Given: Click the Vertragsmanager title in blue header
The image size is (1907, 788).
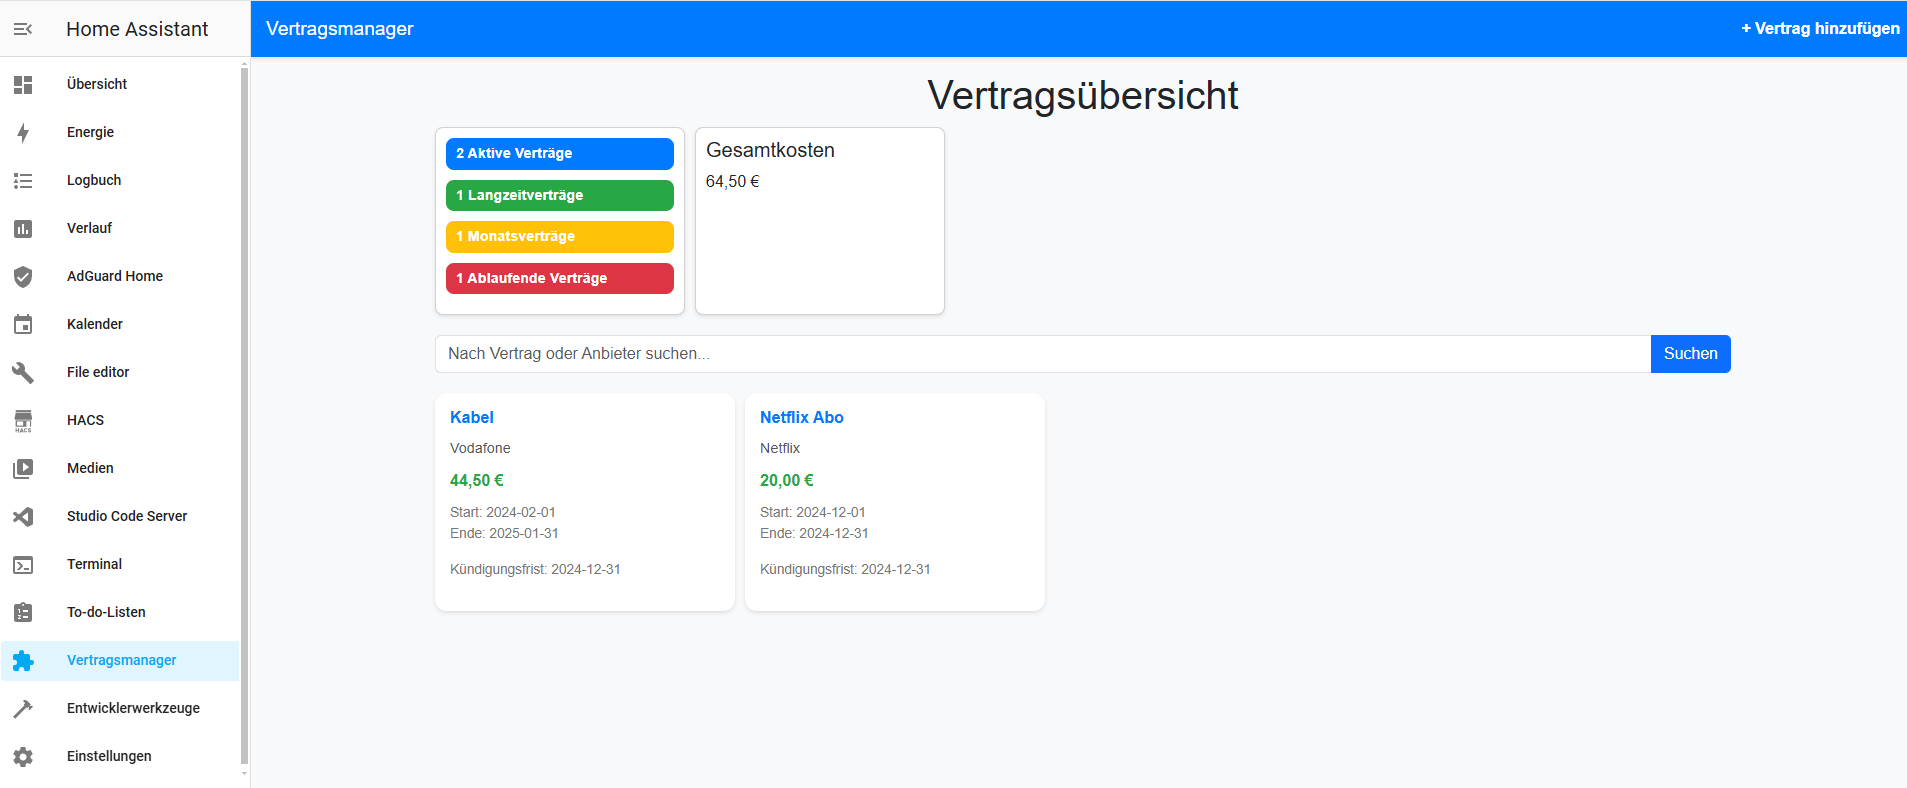Looking at the screenshot, I should pos(340,29).
